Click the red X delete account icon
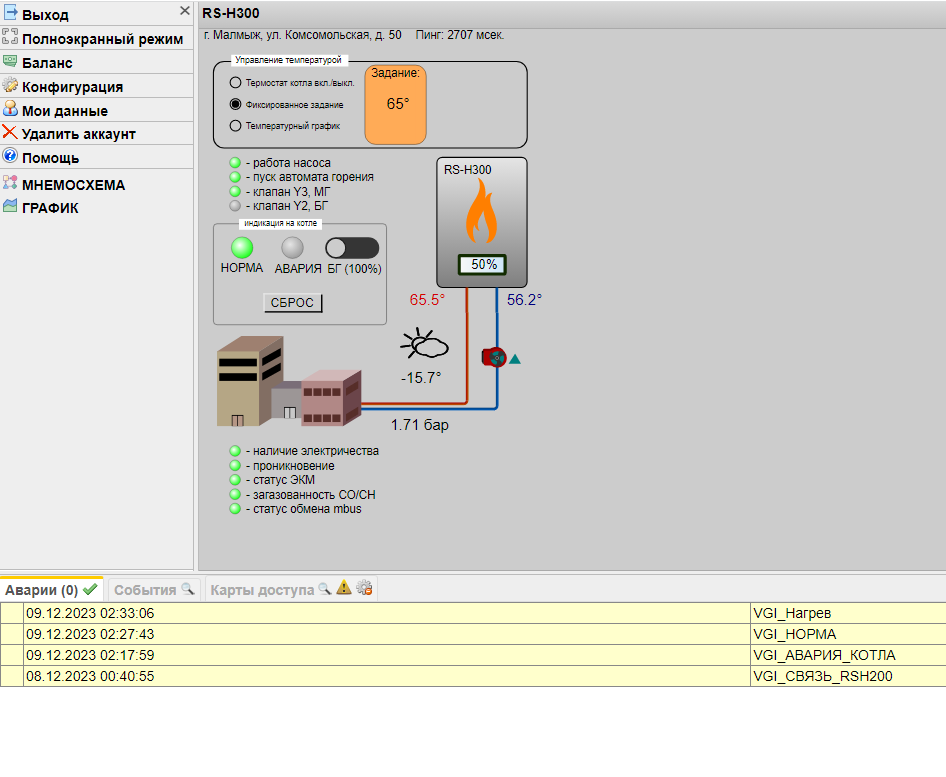The height and width of the screenshot is (777, 946). [10, 132]
